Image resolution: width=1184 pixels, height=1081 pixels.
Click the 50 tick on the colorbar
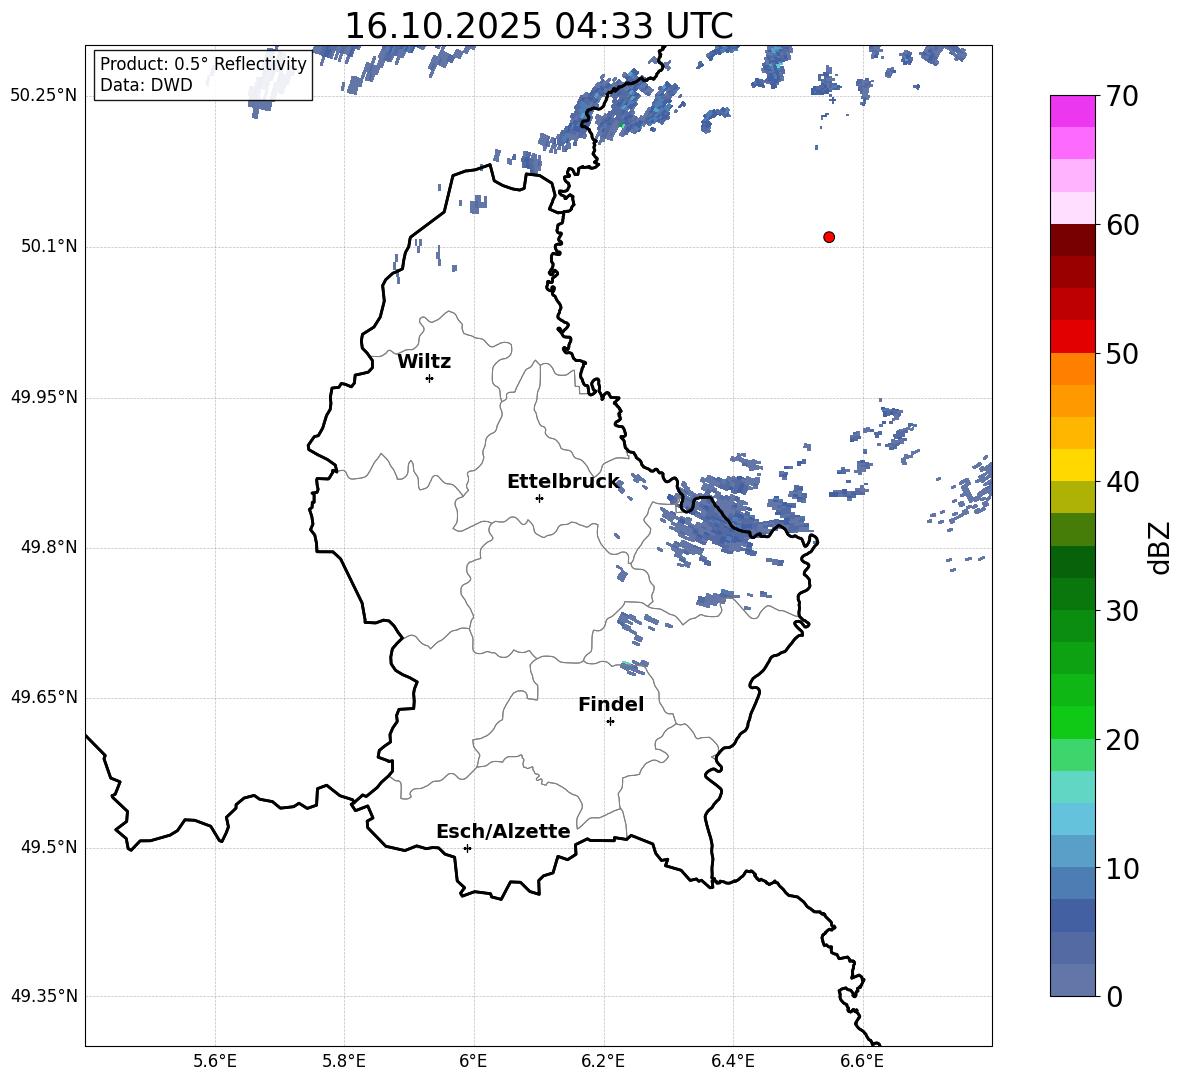click(x=1121, y=353)
